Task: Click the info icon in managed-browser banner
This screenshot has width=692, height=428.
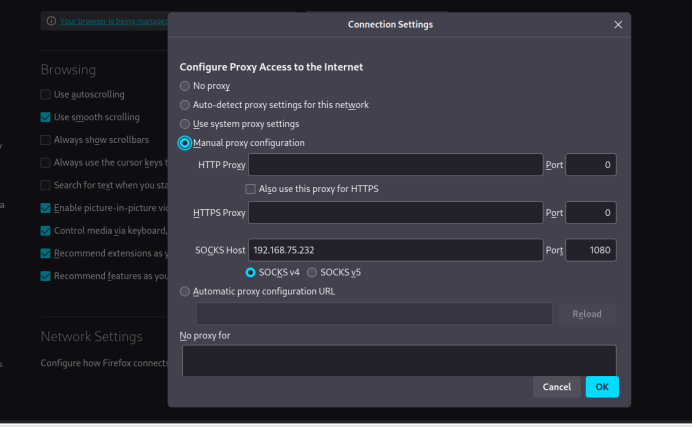Action: coord(51,20)
